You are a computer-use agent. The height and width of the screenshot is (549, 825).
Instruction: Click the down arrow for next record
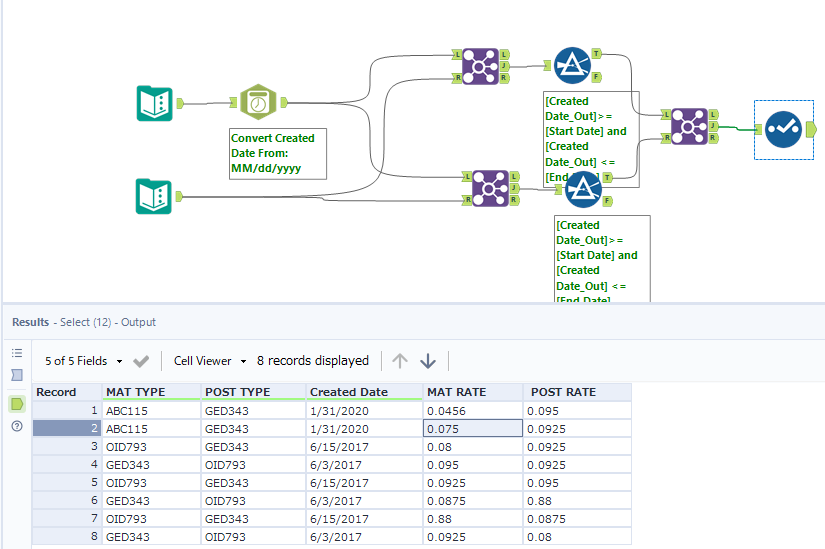coord(428,361)
